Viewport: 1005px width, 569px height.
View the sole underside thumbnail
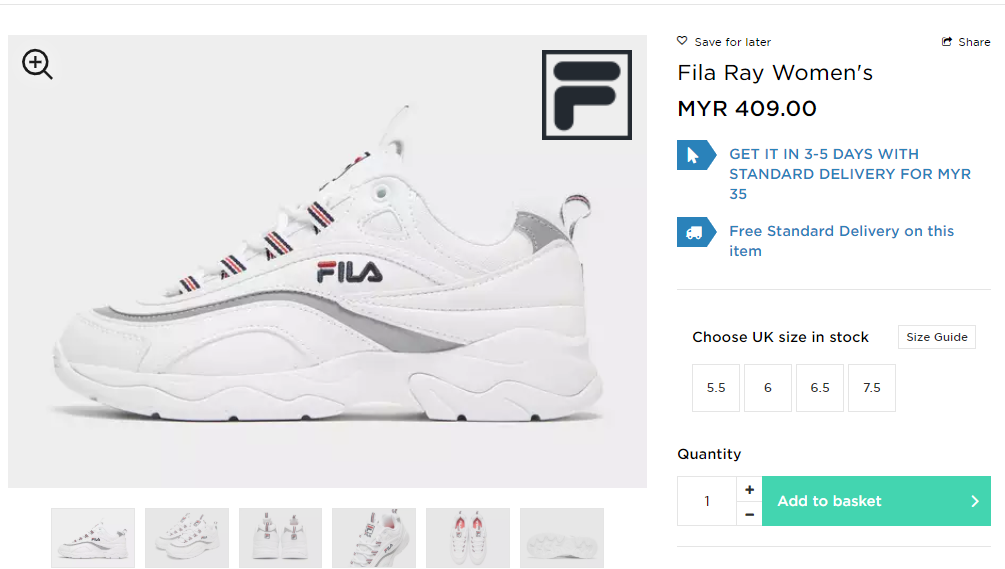562,538
